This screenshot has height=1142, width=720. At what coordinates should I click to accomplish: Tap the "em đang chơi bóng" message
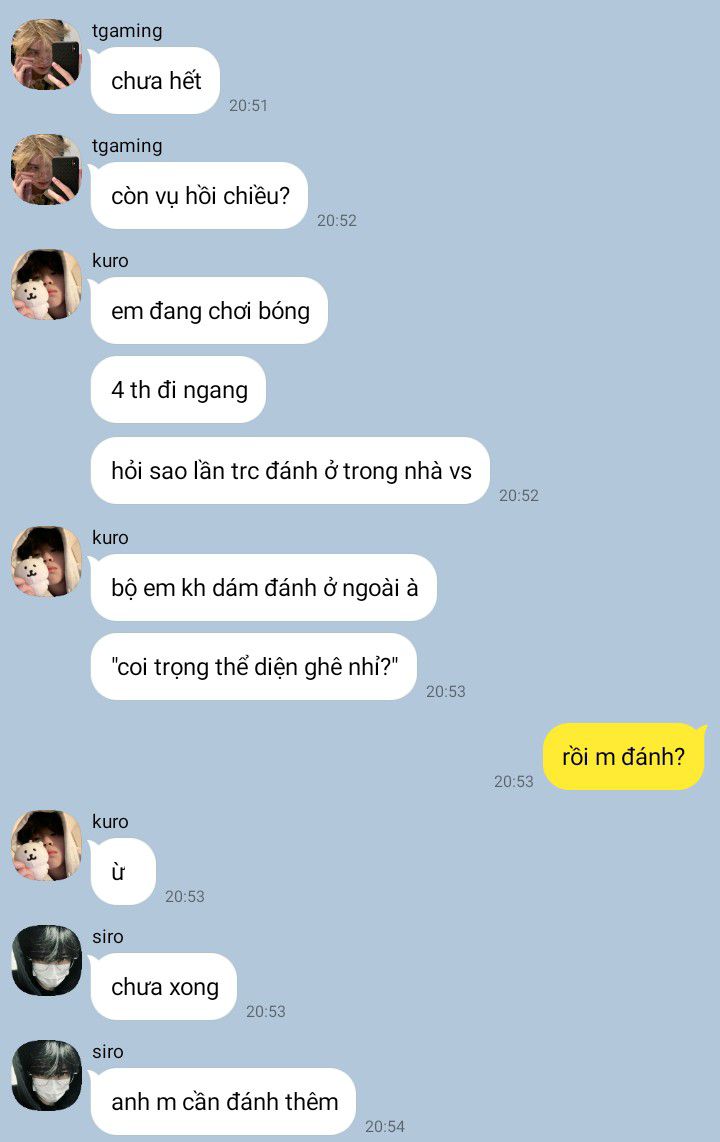[210, 311]
